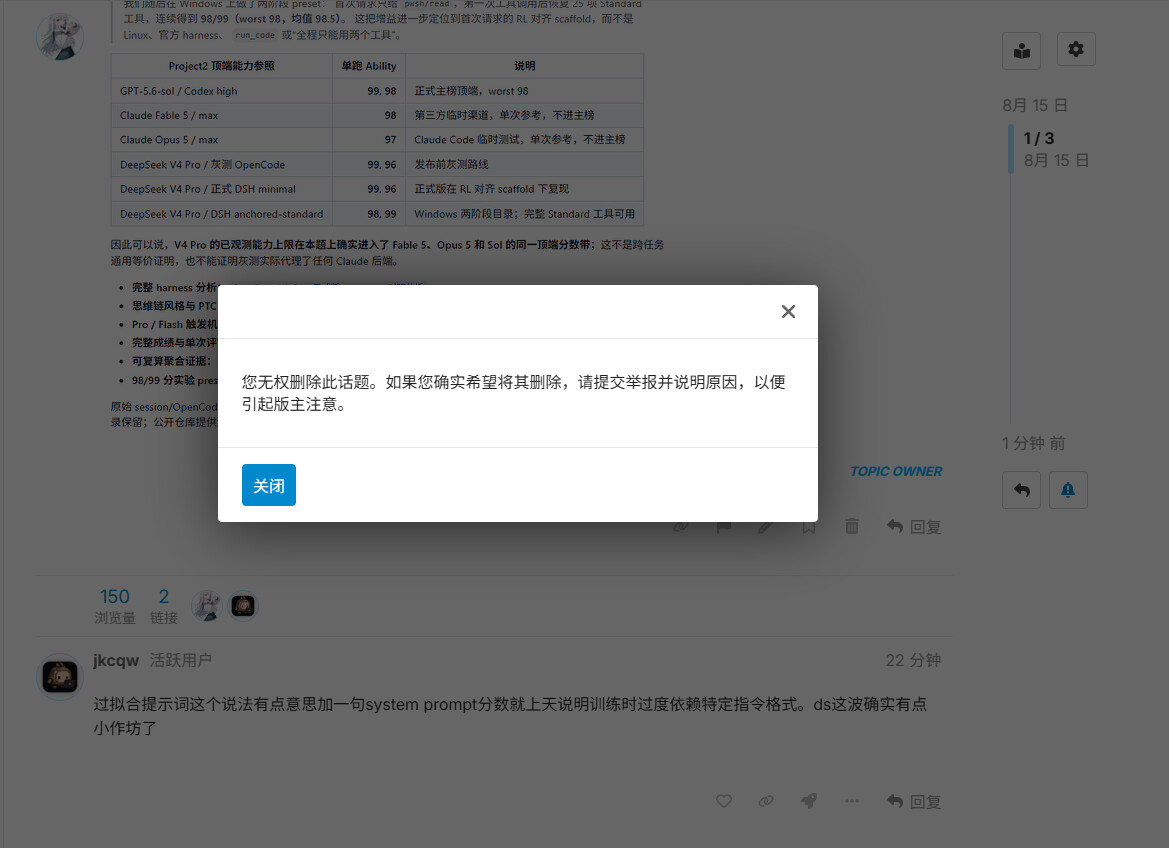Click the 发布前灰测路线 cell
The image size is (1169, 848).
[x=524, y=164]
